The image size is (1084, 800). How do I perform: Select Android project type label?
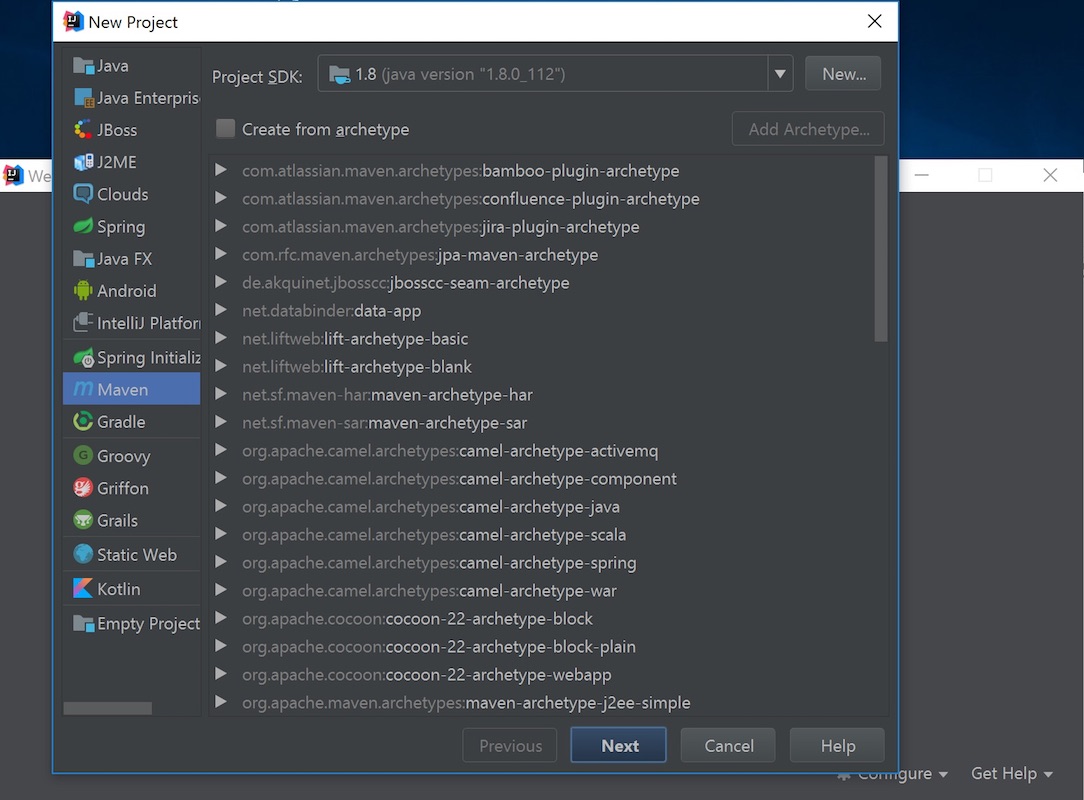pyautogui.click(x=127, y=290)
